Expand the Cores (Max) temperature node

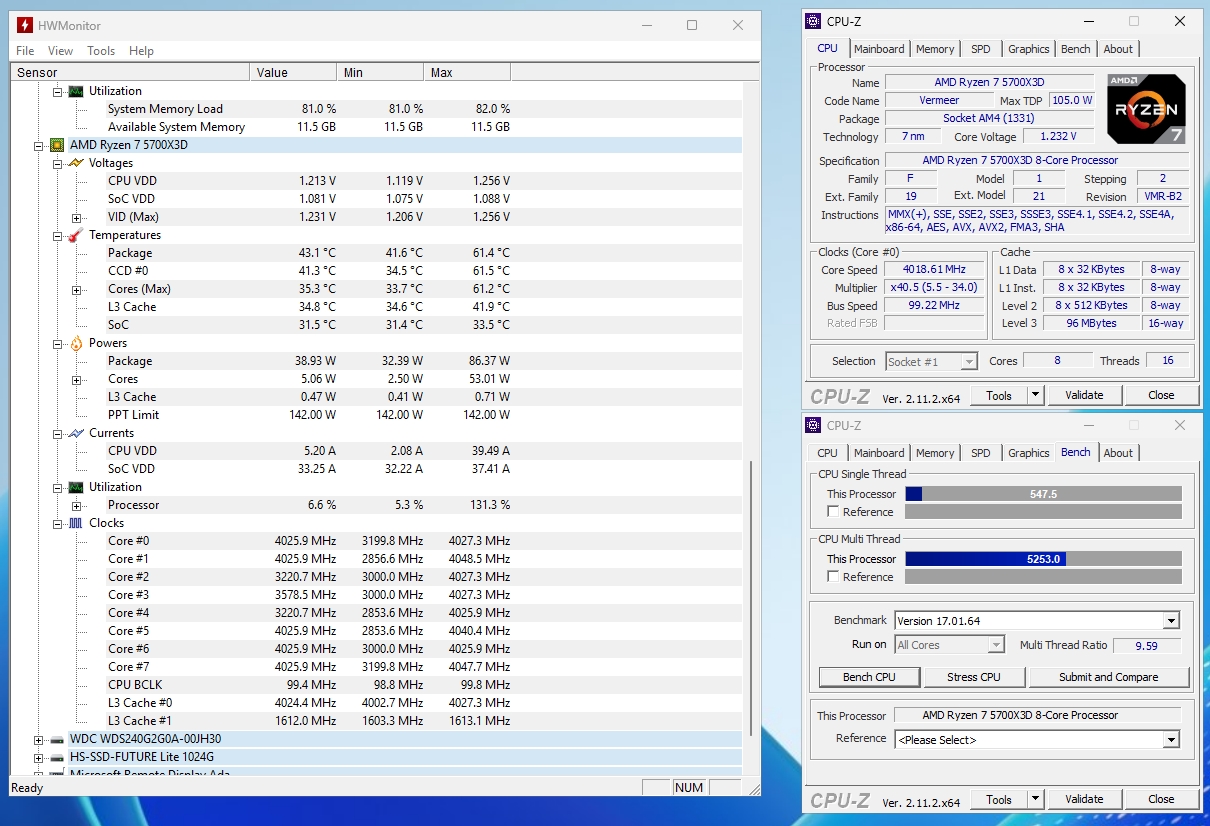[x=76, y=289]
